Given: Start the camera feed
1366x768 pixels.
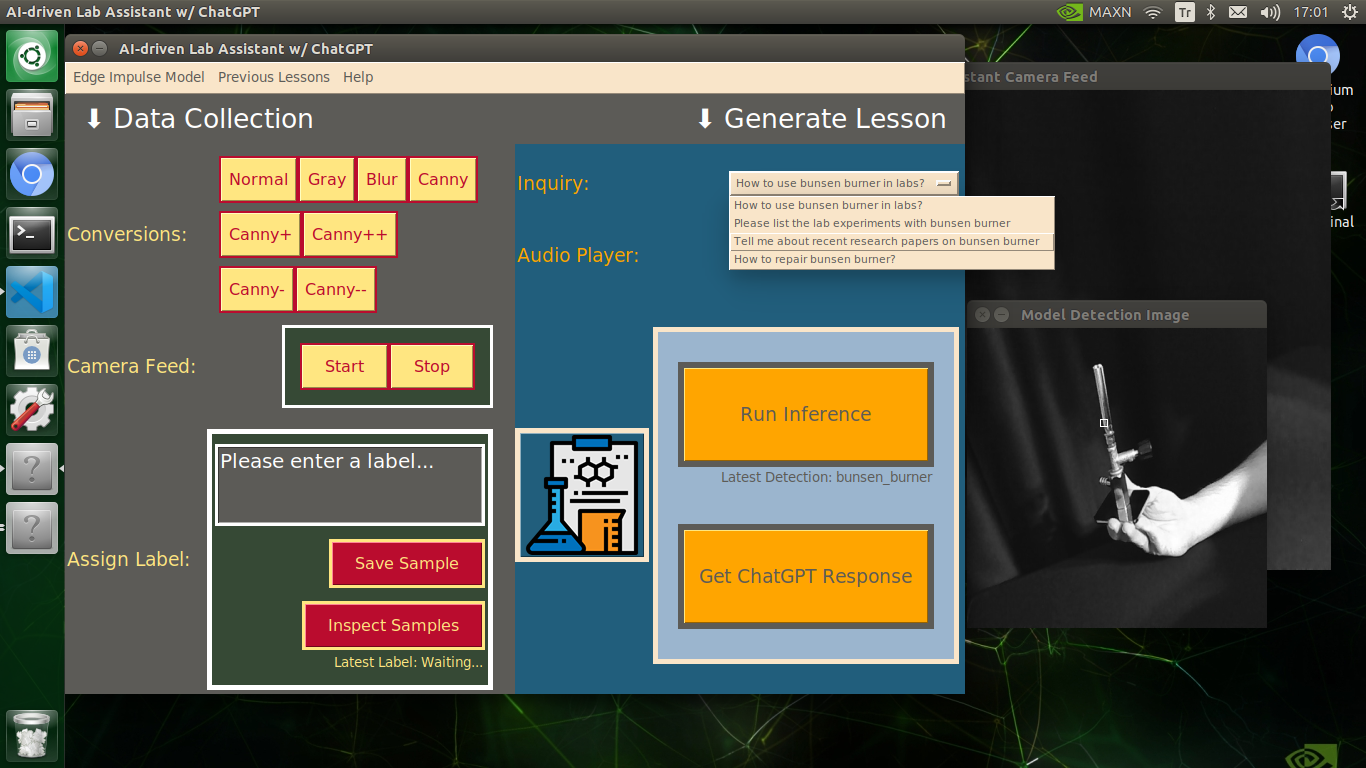Looking at the screenshot, I should pyautogui.click(x=344, y=366).
